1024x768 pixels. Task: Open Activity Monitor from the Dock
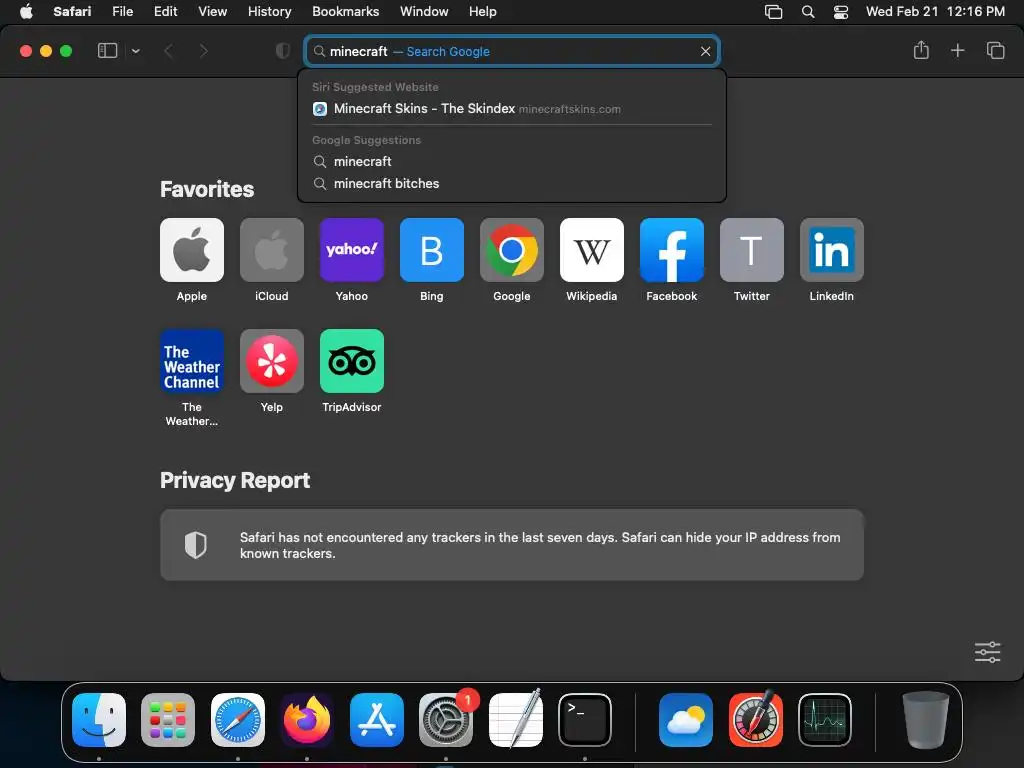825,720
